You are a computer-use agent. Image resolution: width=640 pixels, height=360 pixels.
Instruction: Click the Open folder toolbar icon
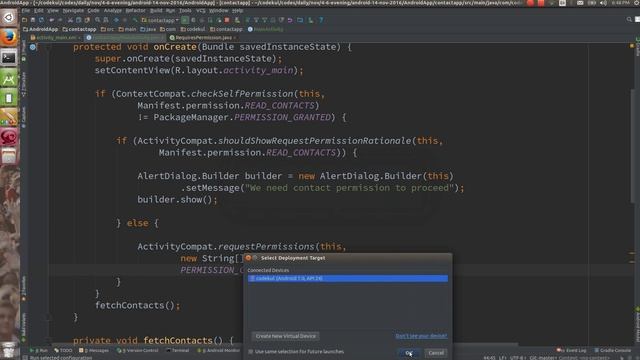[24, 20]
